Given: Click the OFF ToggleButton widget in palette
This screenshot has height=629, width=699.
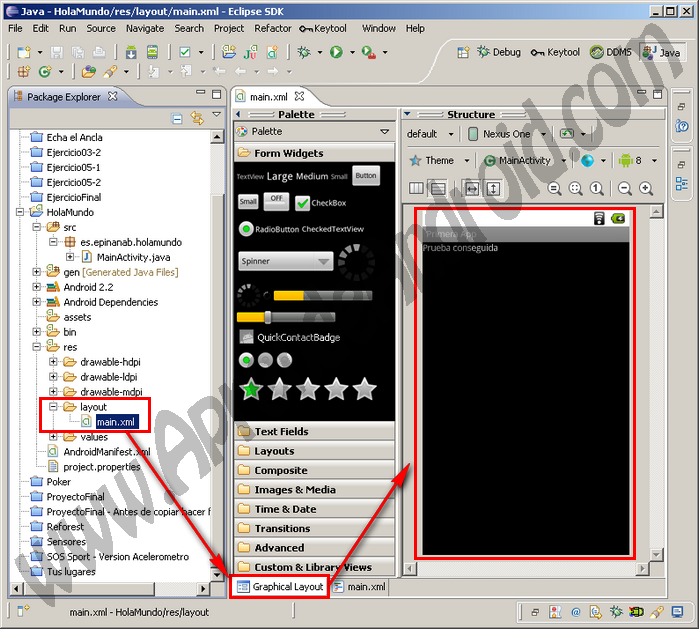Looking at the screenshot, I should tap(276, 201).
